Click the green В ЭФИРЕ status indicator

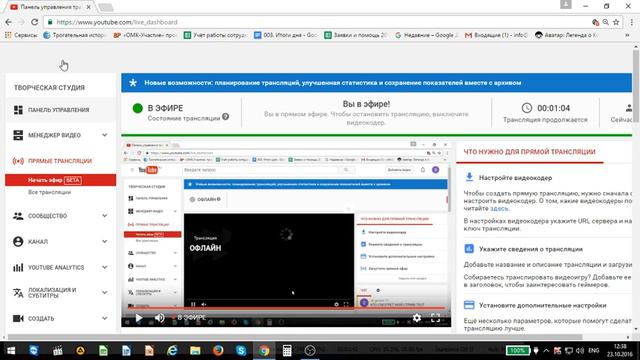click(x=138, y=108)
